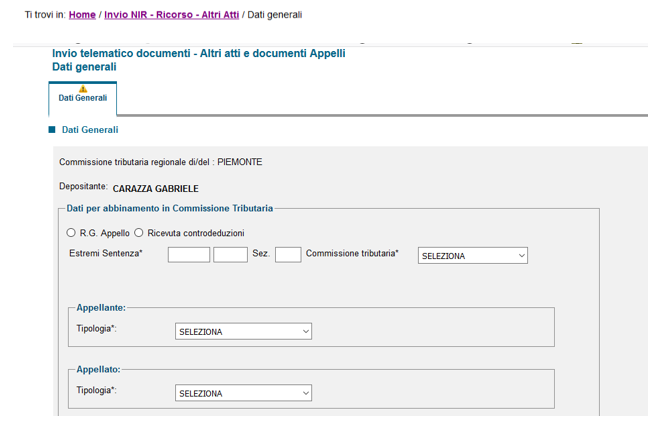Screen dimensions: 659x430
Task: Click the Appellante section legend
Action: (x=101, y=308)
